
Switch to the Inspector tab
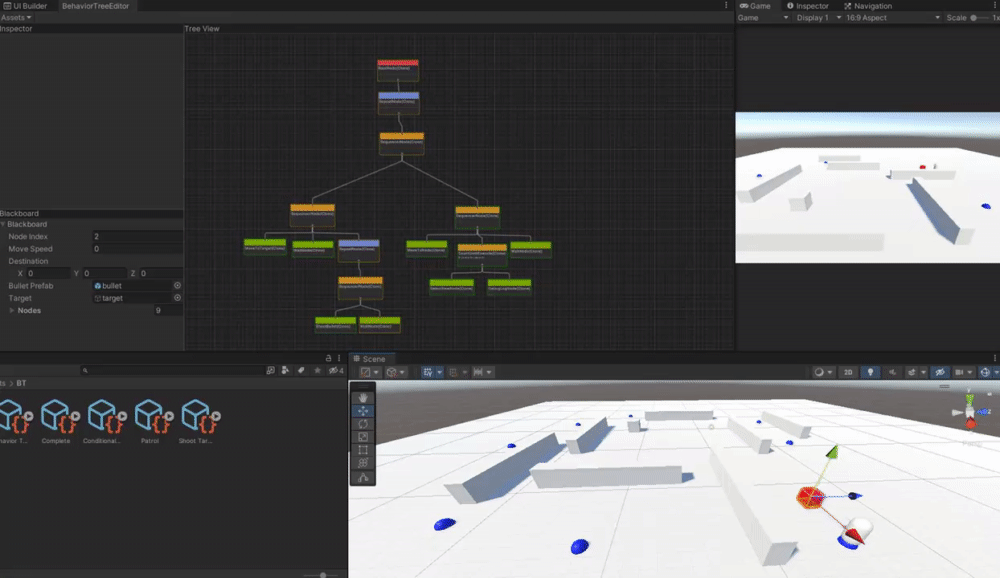[807, 6]
